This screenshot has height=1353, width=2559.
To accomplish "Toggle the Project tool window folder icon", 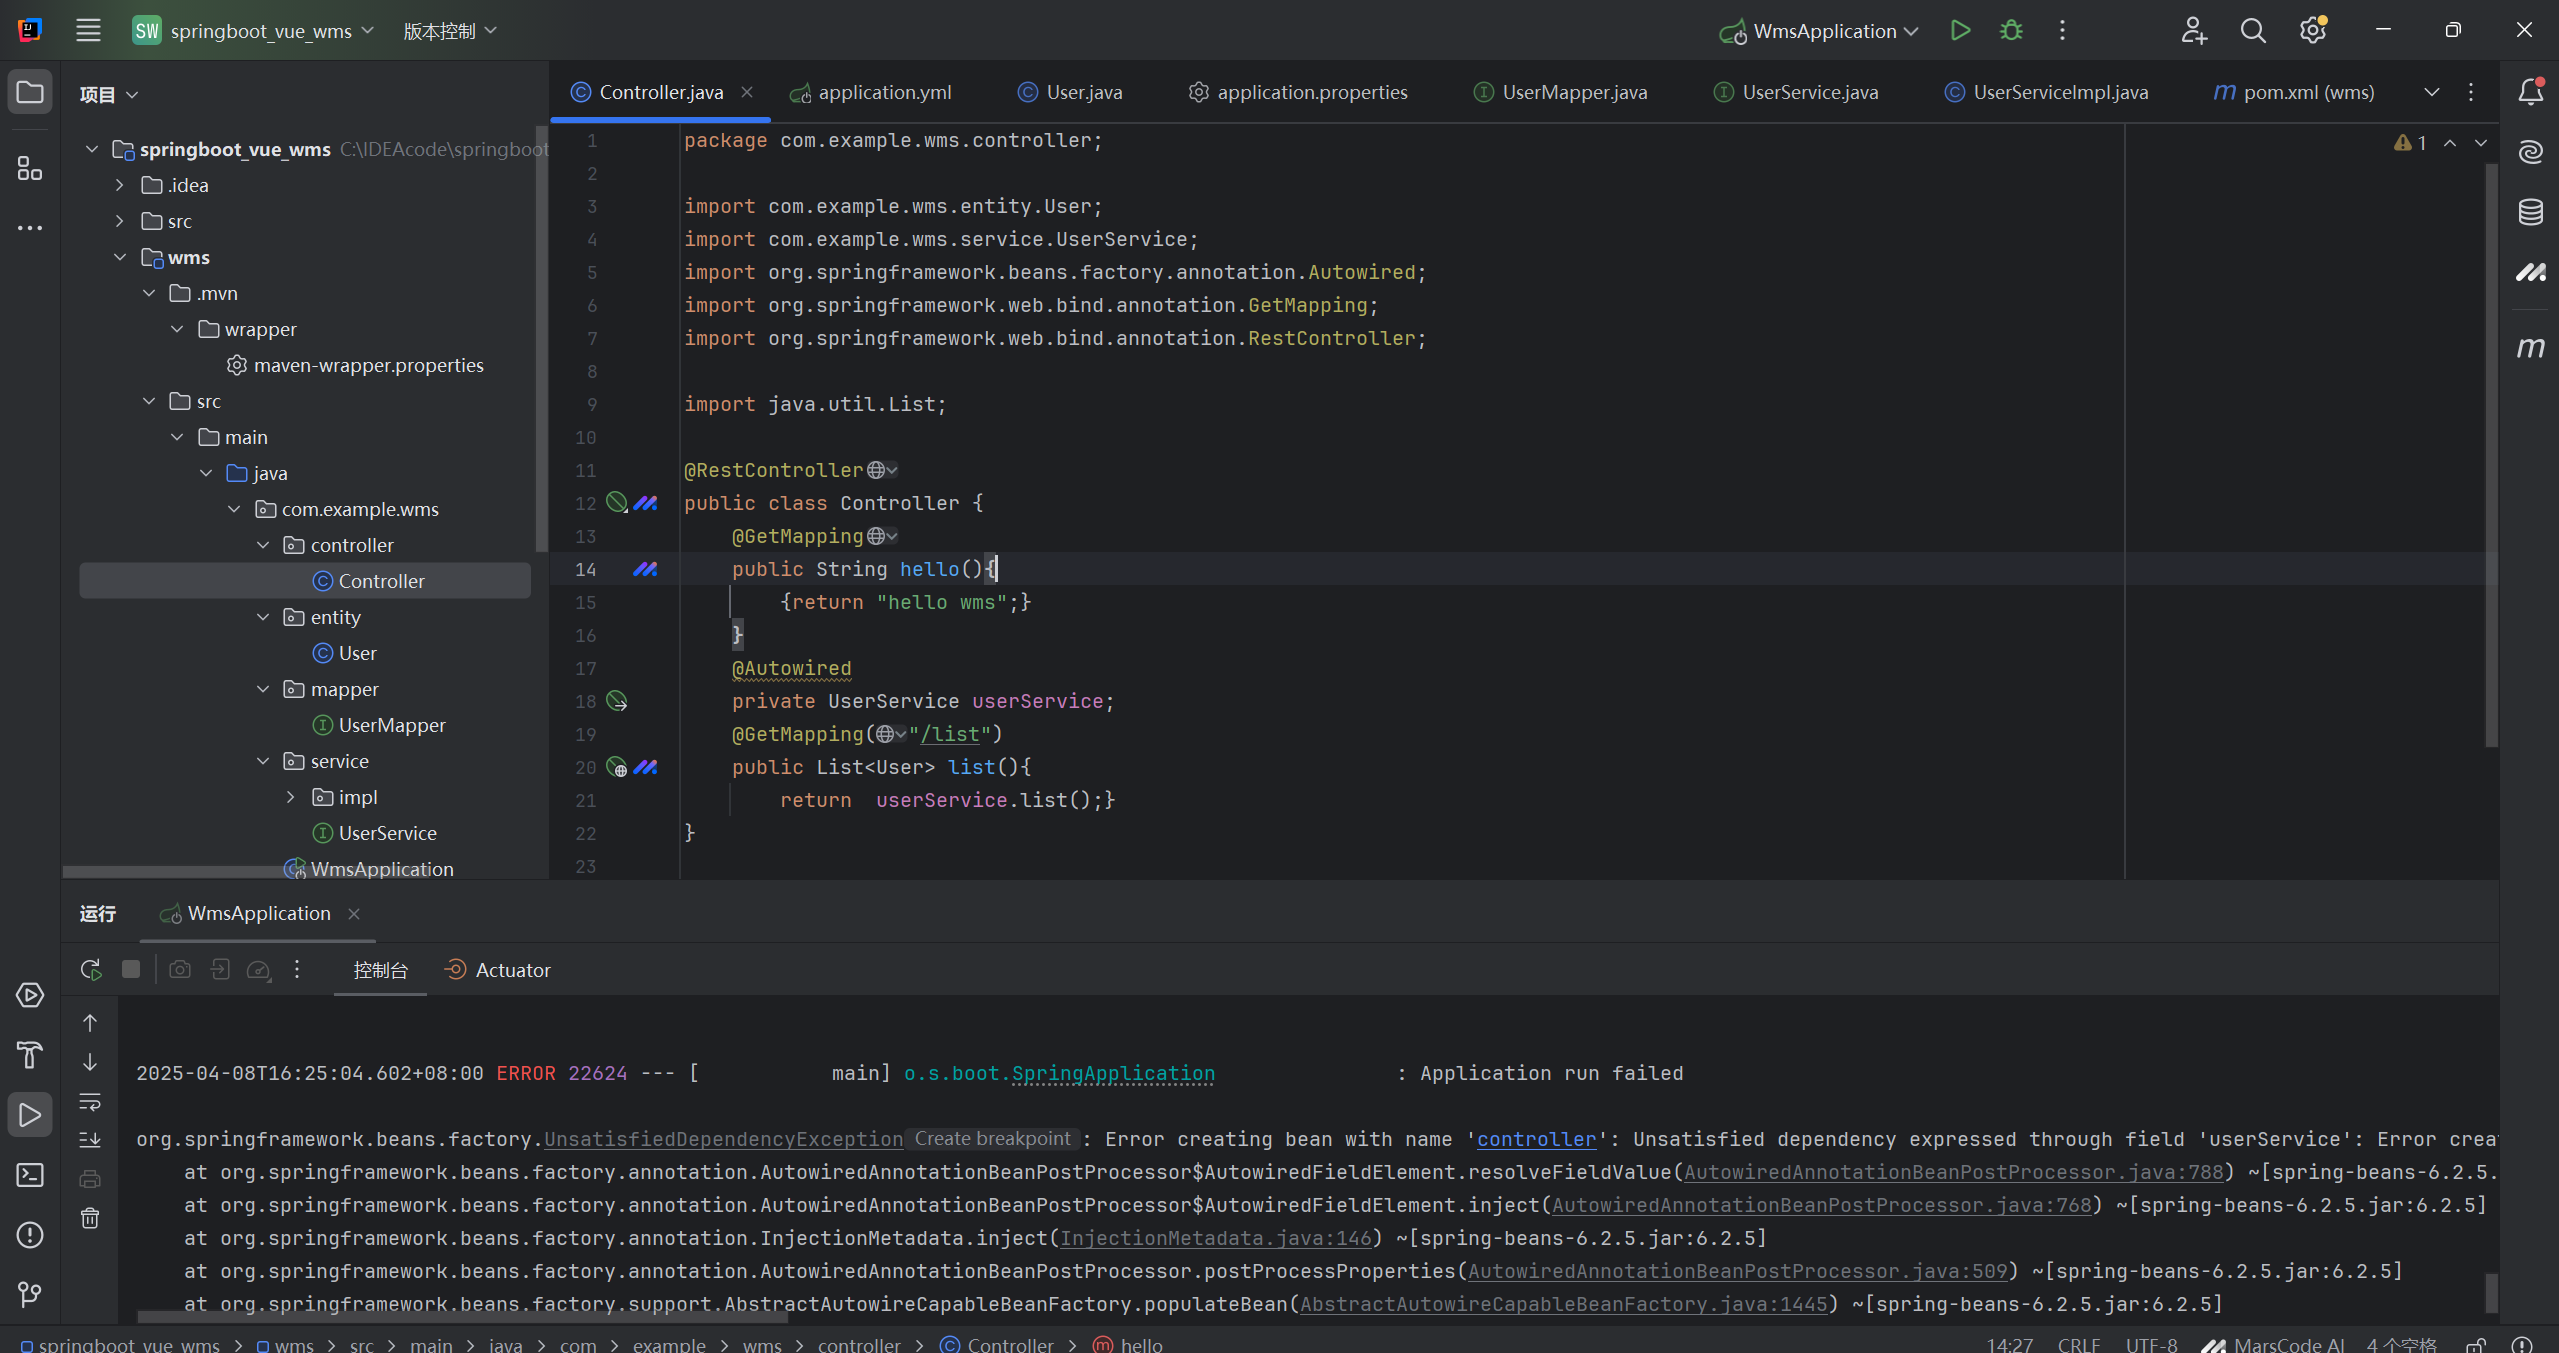I will pyautogui.click(x=30, y=93).
